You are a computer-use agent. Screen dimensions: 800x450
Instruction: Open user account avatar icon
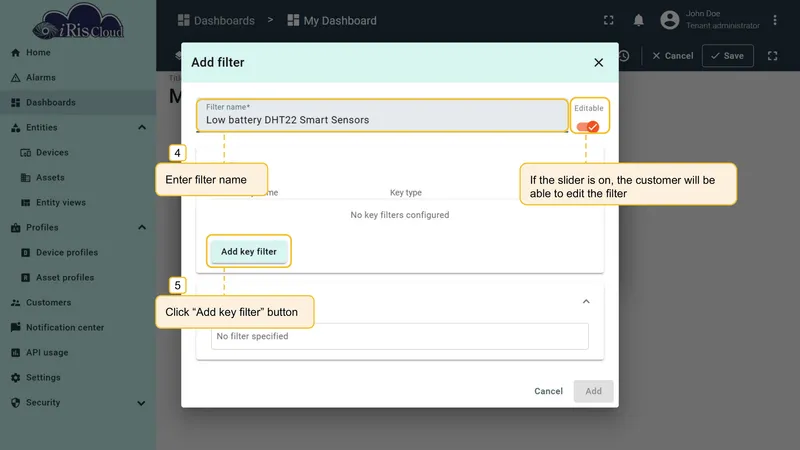tap(670, 20)
